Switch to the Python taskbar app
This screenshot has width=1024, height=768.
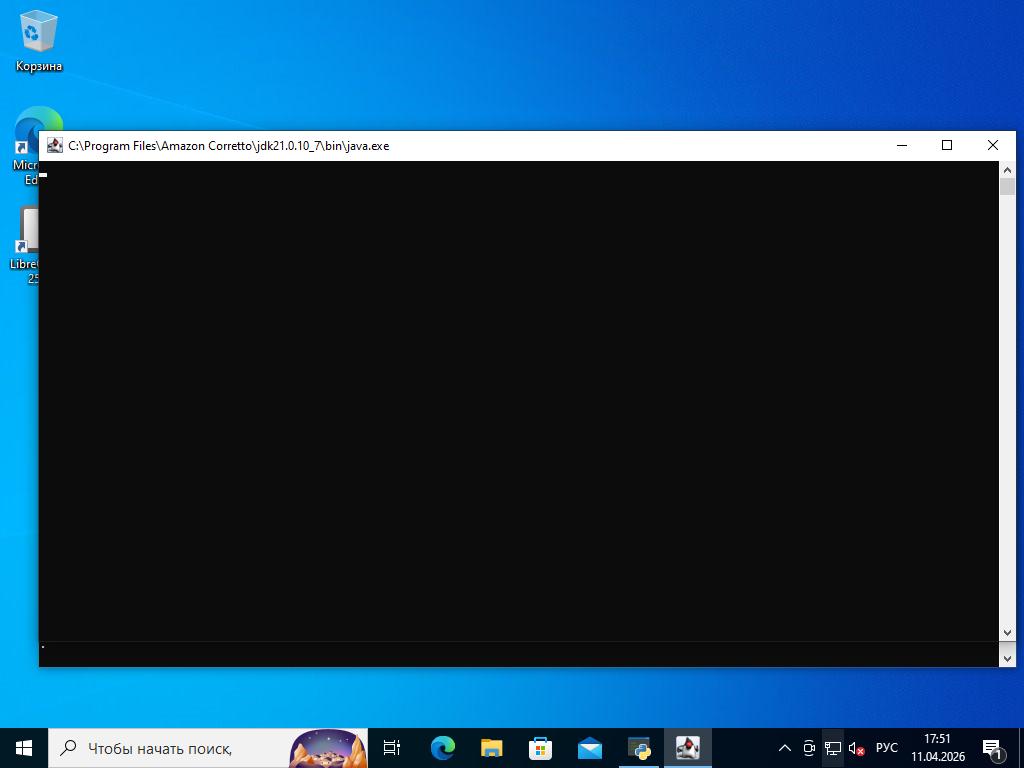(639, 747)
